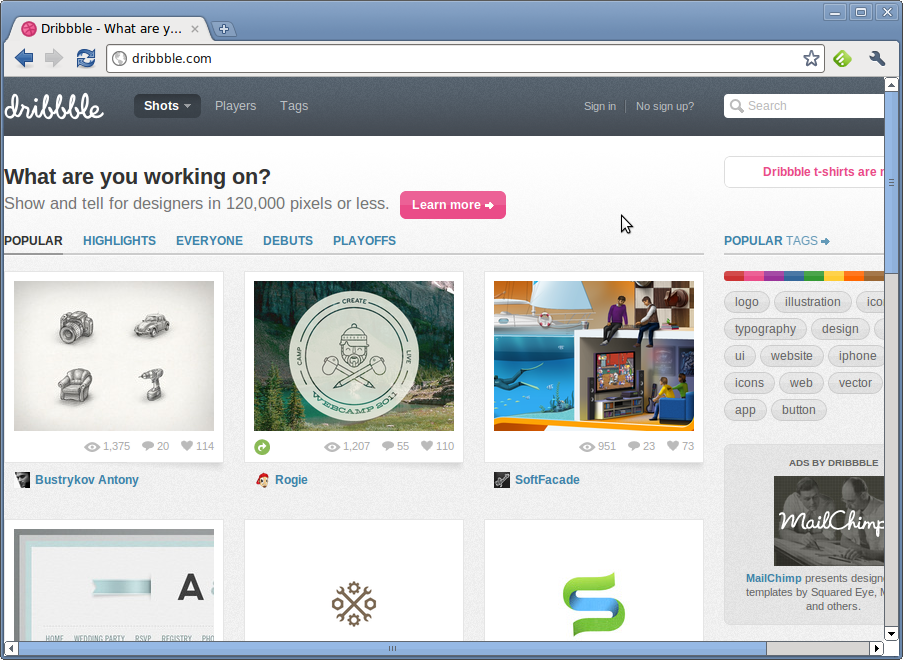
Task: Click the Learn more button
Action: click(x=453, y=205)
